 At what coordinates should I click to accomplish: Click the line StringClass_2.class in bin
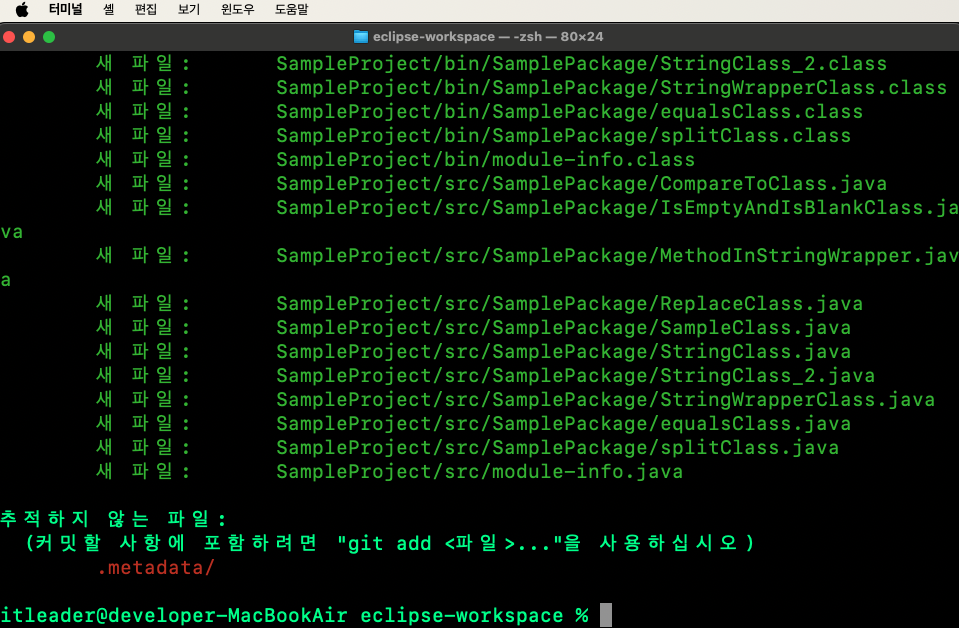click(x=582, y=64)
